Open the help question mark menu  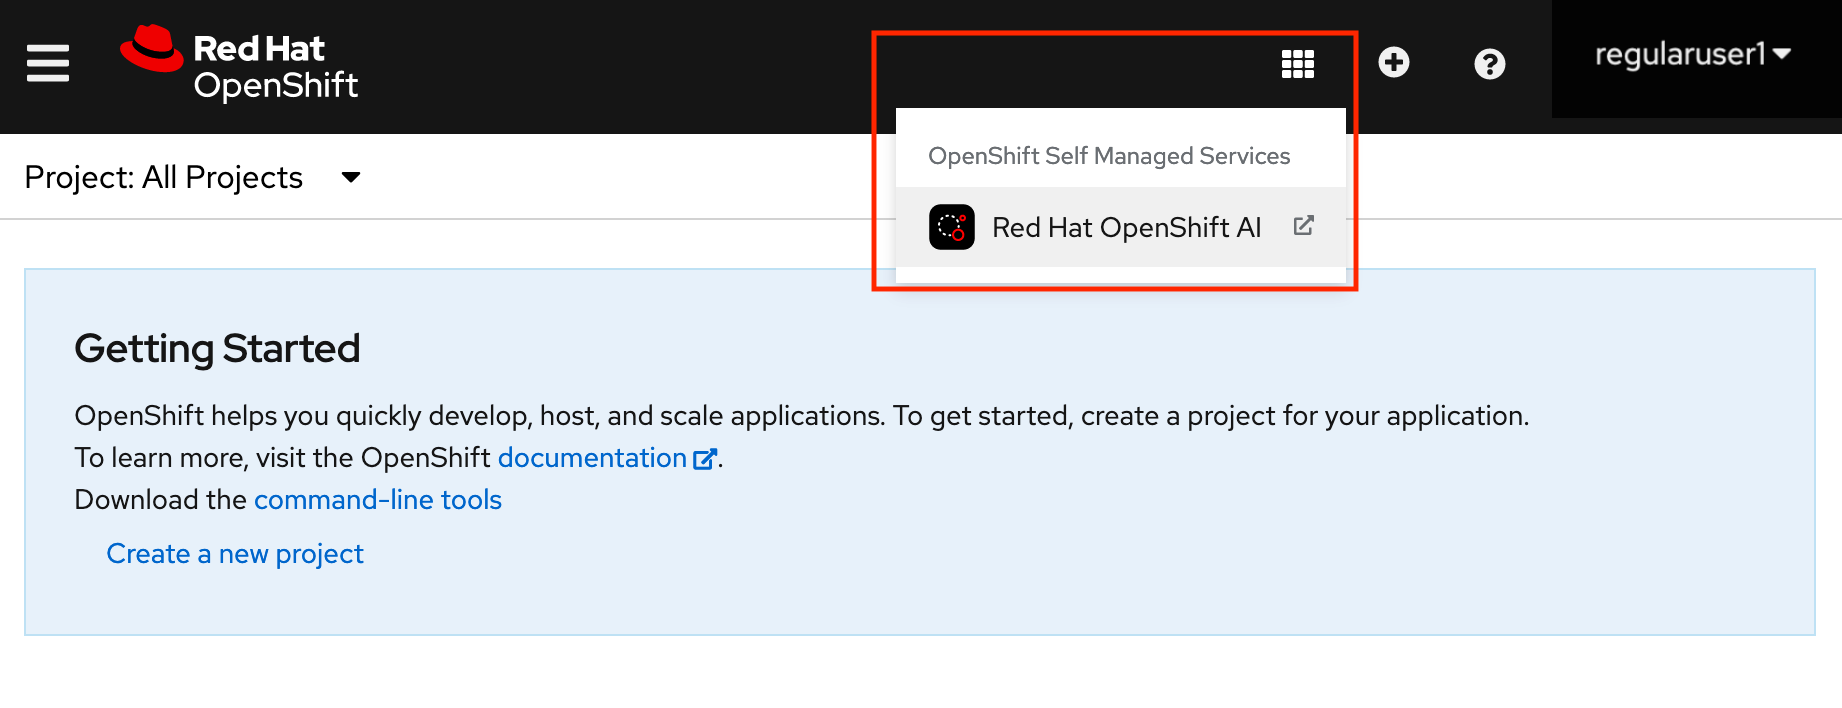(1489, 64)
